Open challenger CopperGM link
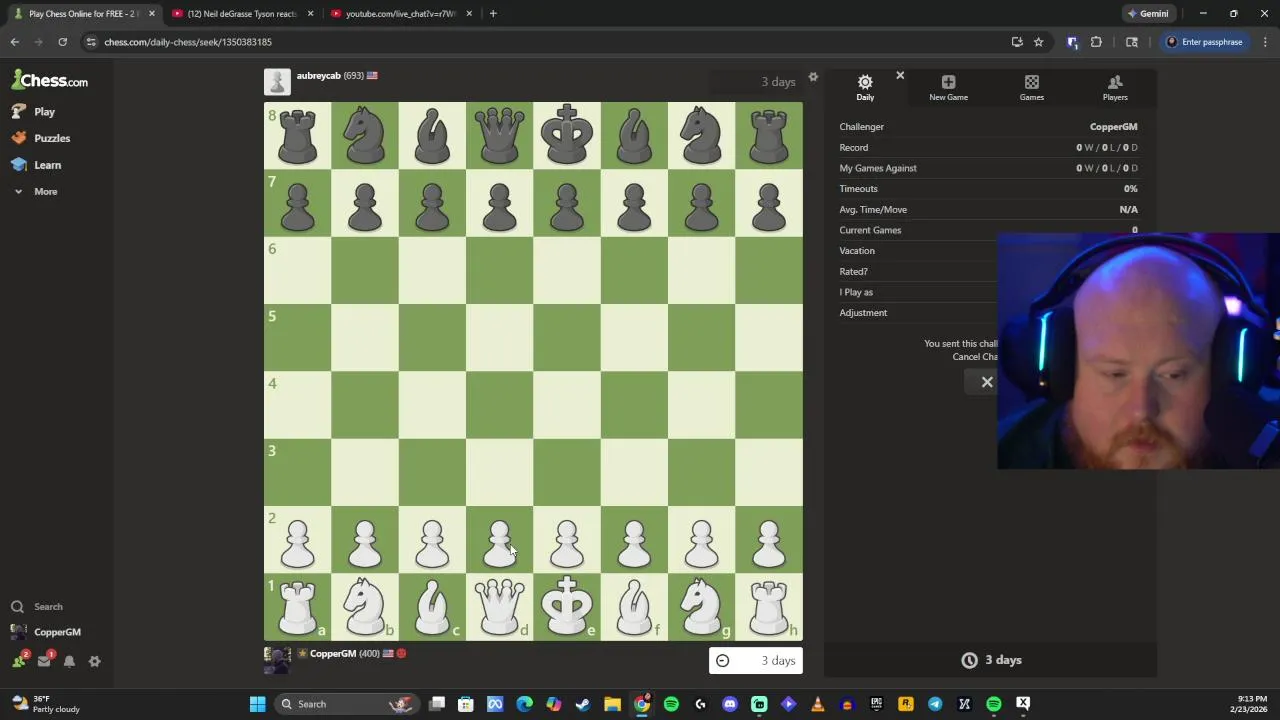The width and height of the screenshot is (1280, 720). point(1113,127)
